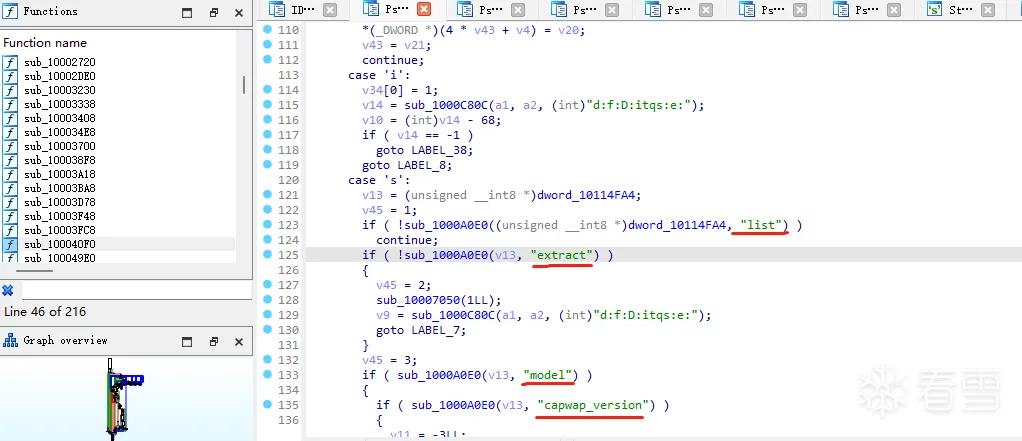This screenshot has height=441, width=1022.
Task: Click LABEL_38 goto target
Action: click(441, 150)
